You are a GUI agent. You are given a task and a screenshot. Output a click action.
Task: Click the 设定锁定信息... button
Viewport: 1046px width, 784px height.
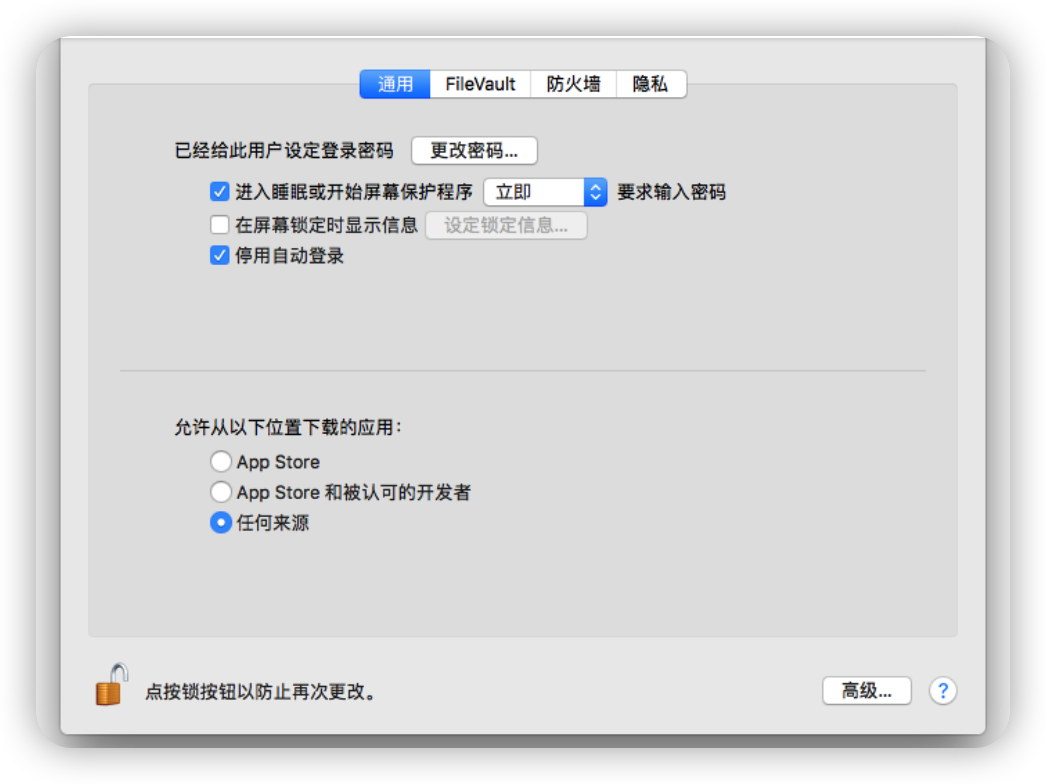click(x=506, y=225)
